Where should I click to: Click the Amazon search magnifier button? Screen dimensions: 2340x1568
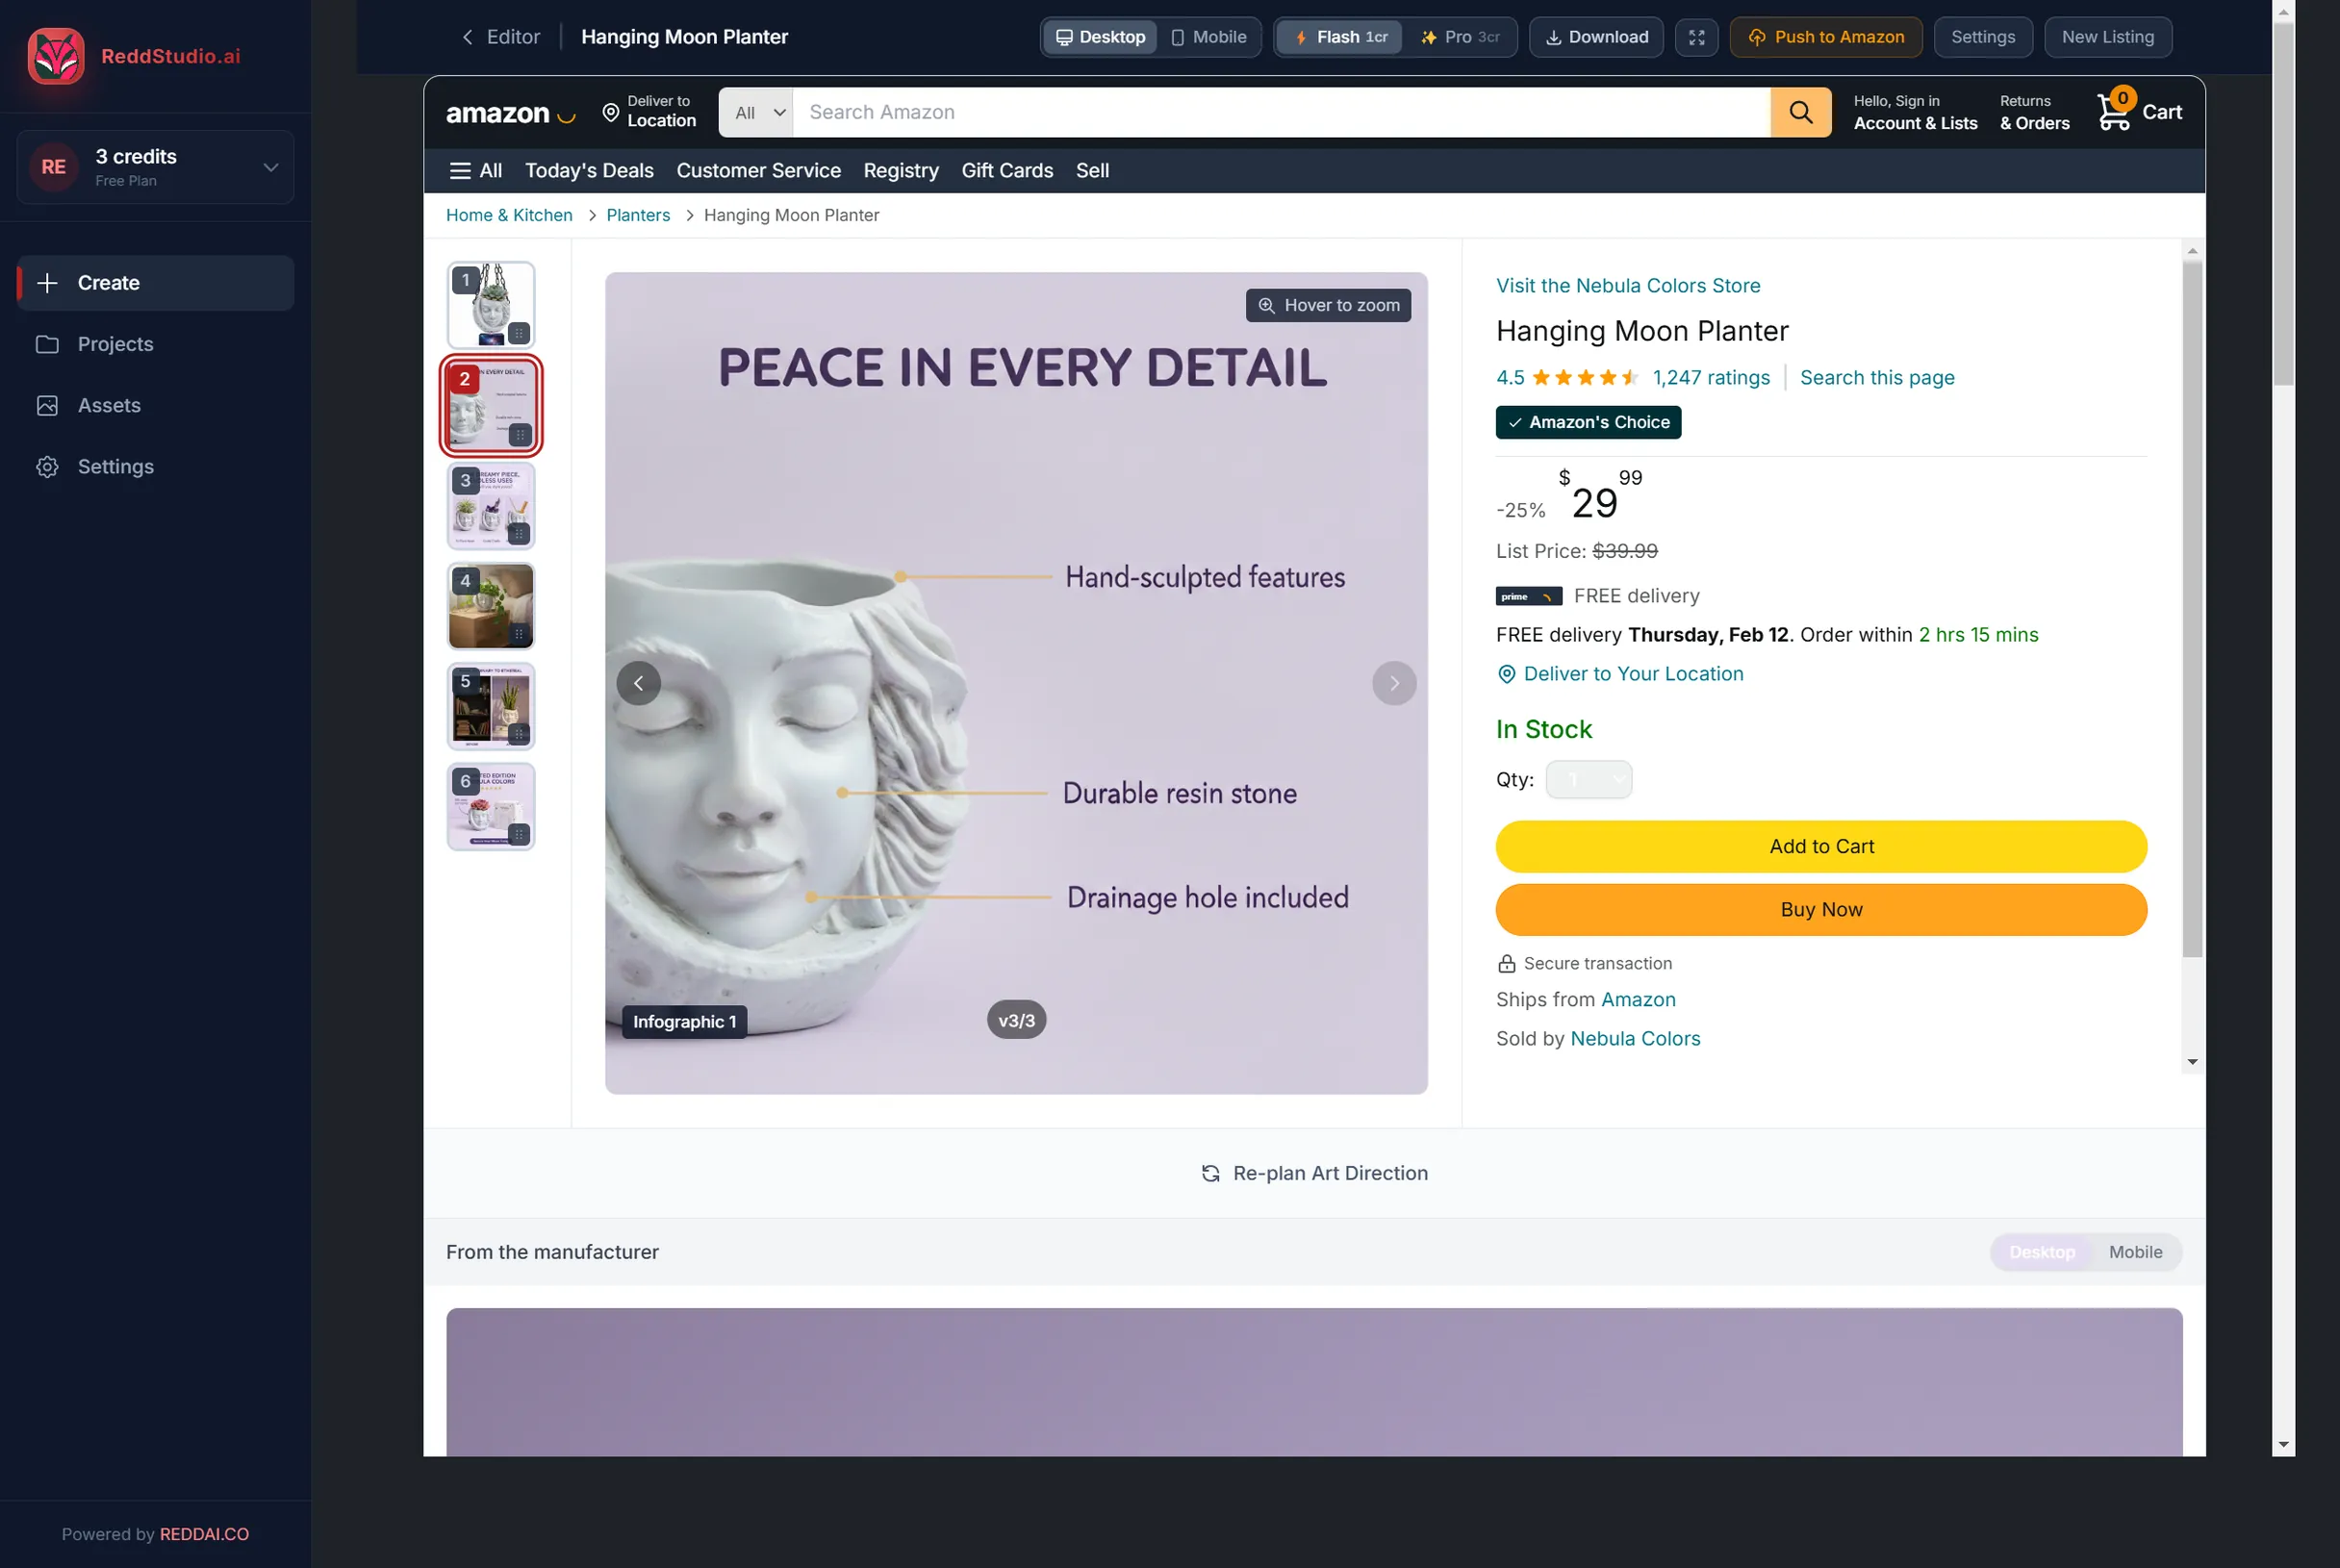(x=1800, y=112)
